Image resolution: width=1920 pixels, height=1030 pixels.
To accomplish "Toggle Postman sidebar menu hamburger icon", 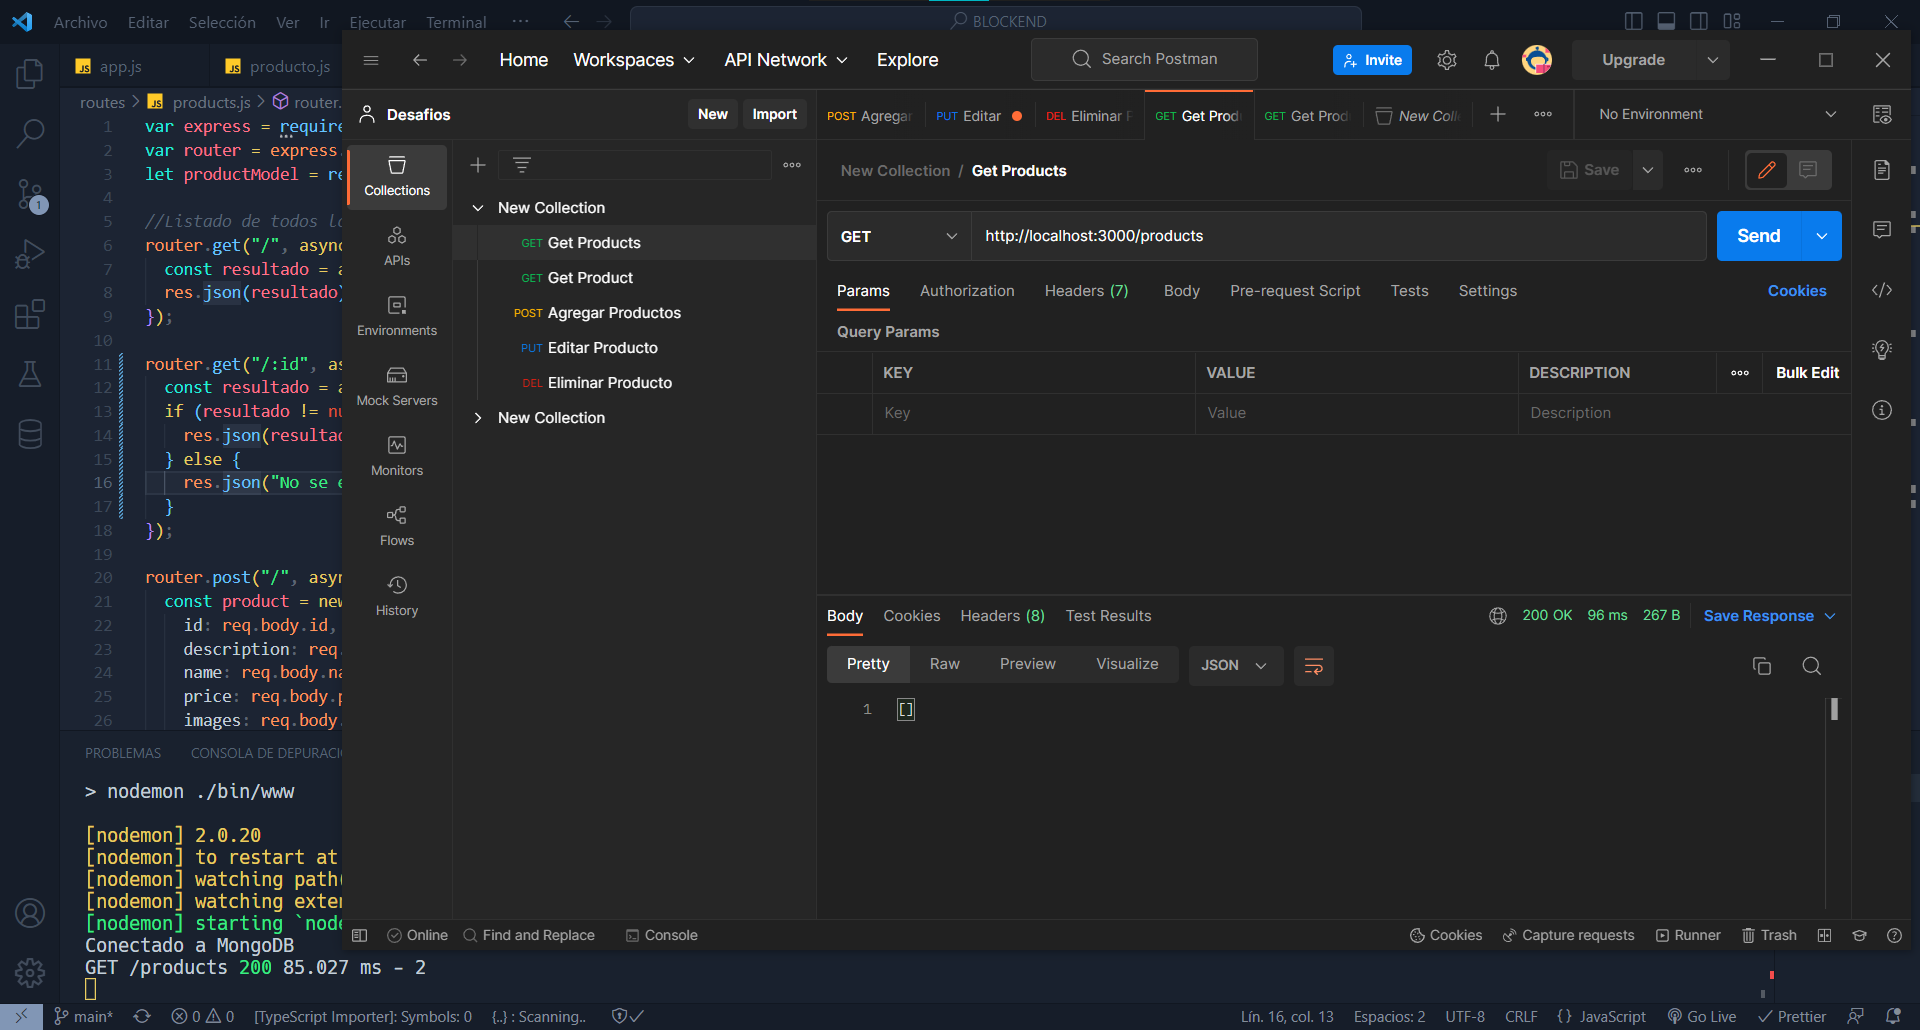I will (371, 60).
